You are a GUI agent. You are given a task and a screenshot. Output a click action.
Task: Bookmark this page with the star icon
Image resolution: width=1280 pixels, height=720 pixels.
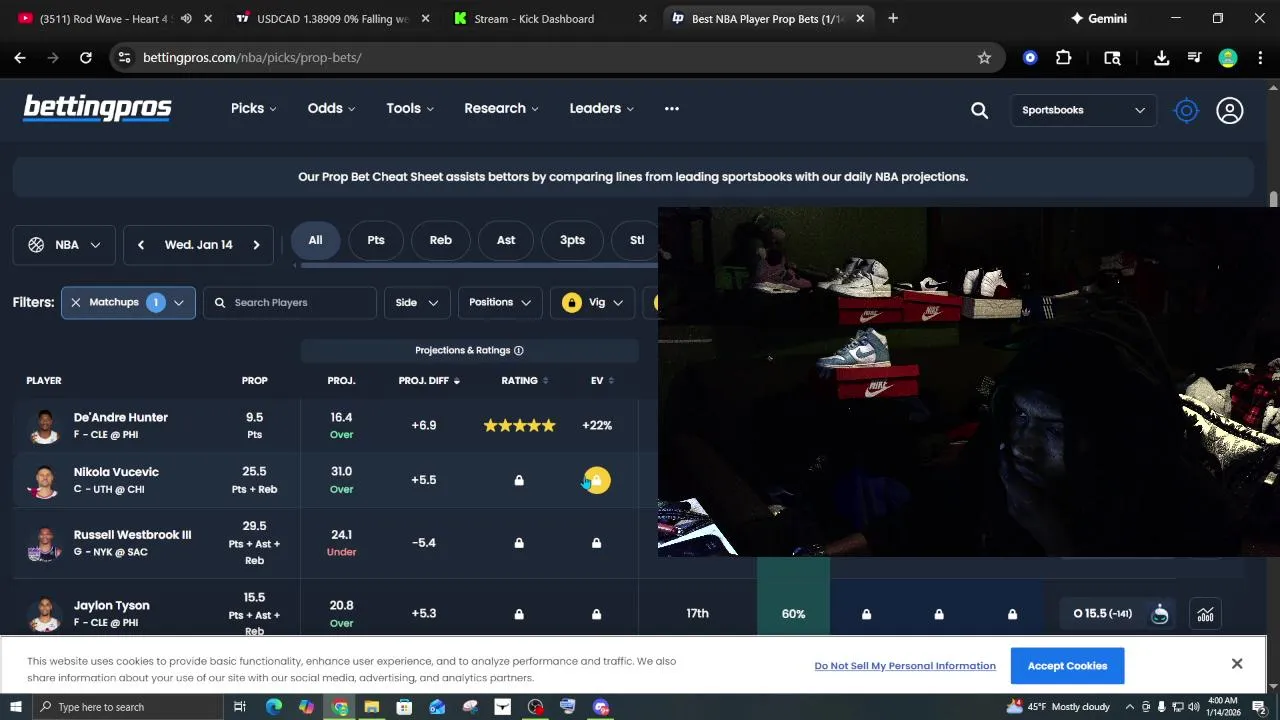(x=984, y=58)
